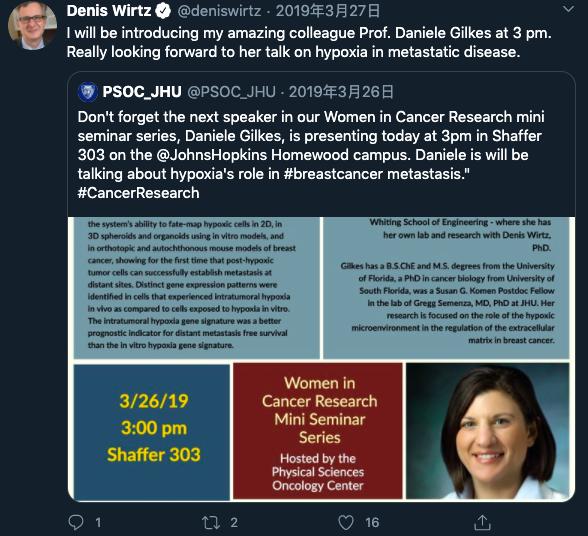Open tweet date 2019年3月27日
This screenshot has width=588, height=536.
328,11
